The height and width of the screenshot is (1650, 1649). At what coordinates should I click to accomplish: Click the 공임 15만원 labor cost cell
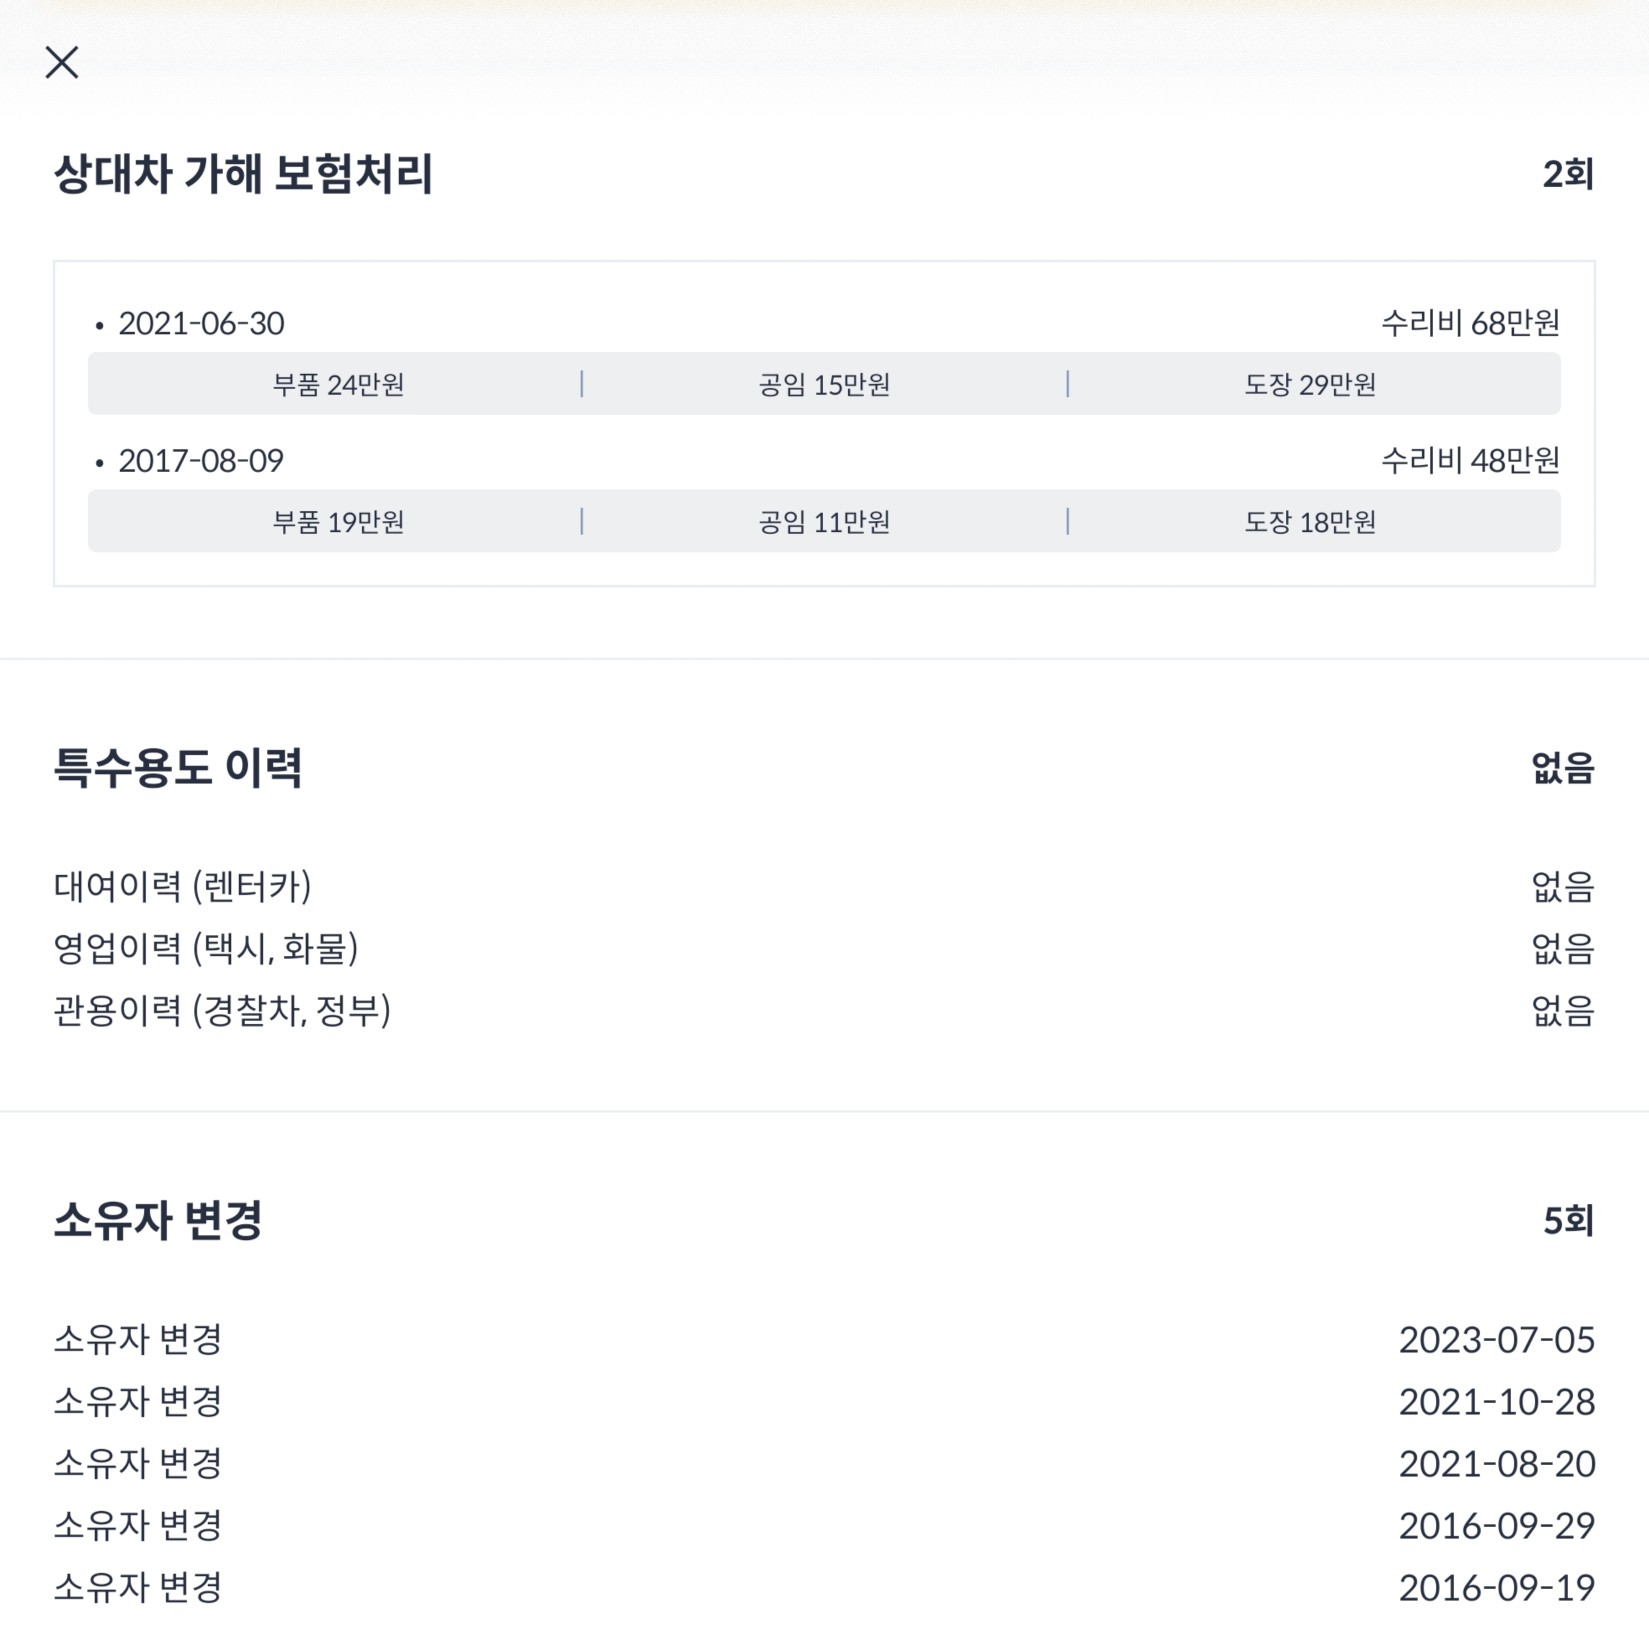tap(824, 385)
